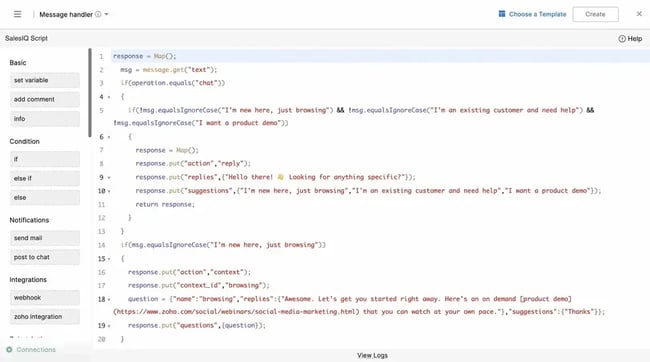The width and height of the screenshot is (650, 362).
Task: Open Connections at the bottom left
Action: pos(36,350)
